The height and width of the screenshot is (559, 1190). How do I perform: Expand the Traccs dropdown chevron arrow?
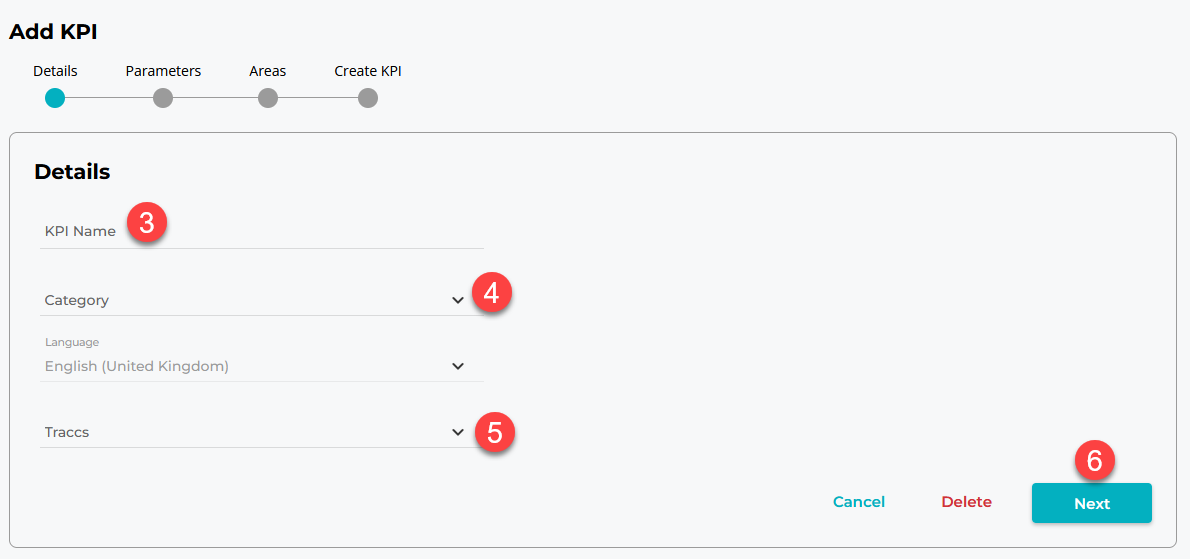[458, 432]
